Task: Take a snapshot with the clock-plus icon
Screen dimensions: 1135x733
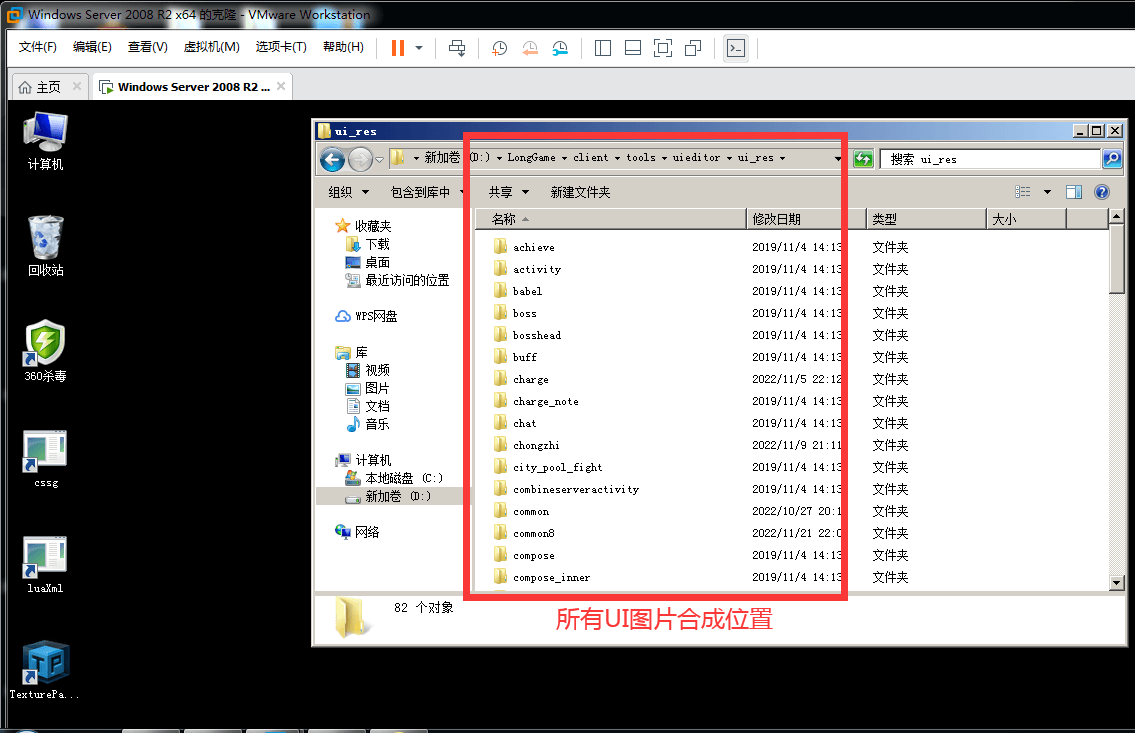Action: pyautogui.click(x=499, y=48)
